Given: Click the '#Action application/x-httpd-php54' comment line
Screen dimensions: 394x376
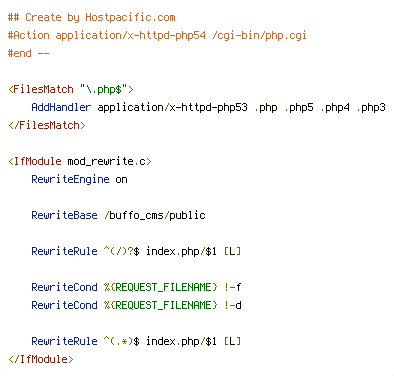Looking at the screenshot, I should (157, 35).
